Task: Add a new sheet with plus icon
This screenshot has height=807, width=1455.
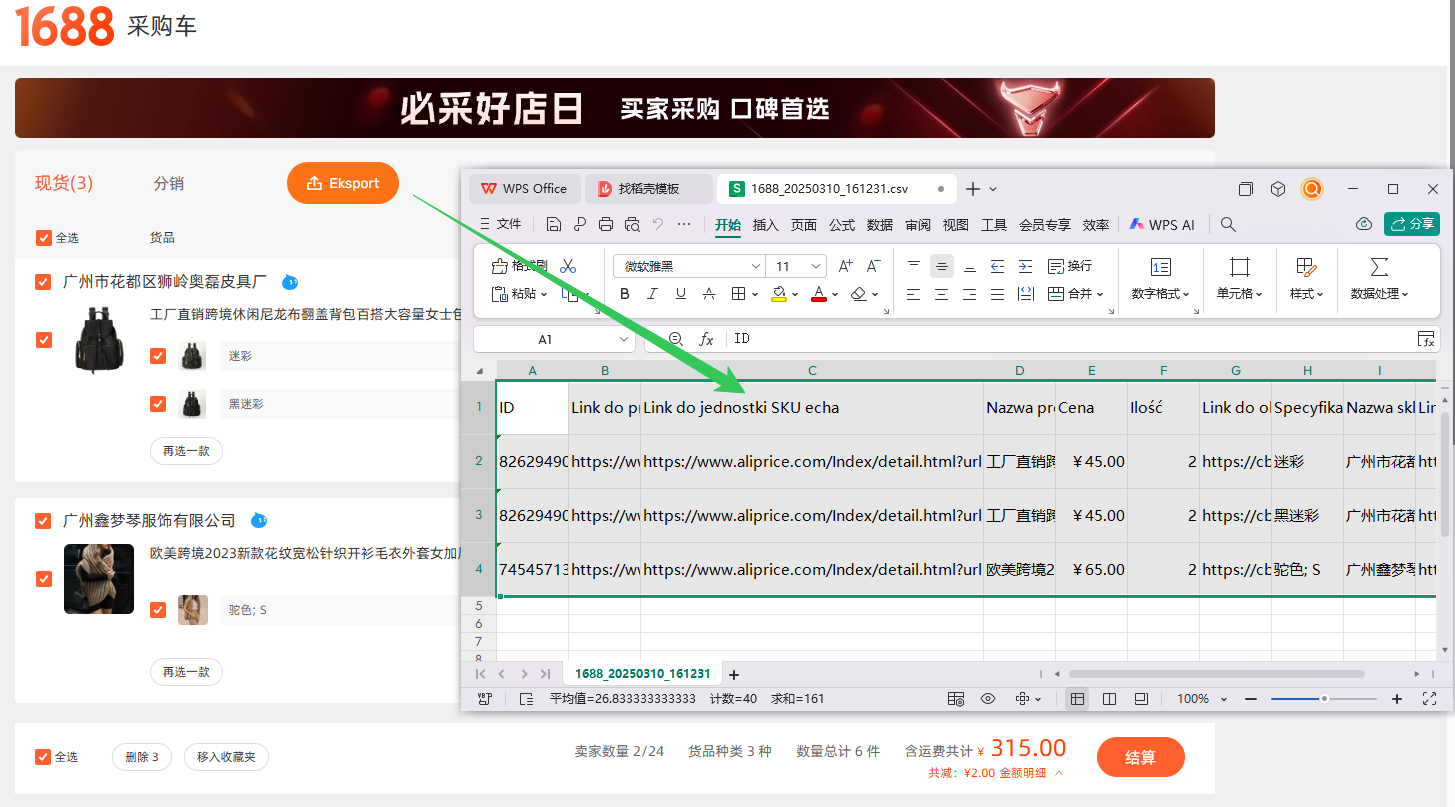Action: [x=733, y=674]
